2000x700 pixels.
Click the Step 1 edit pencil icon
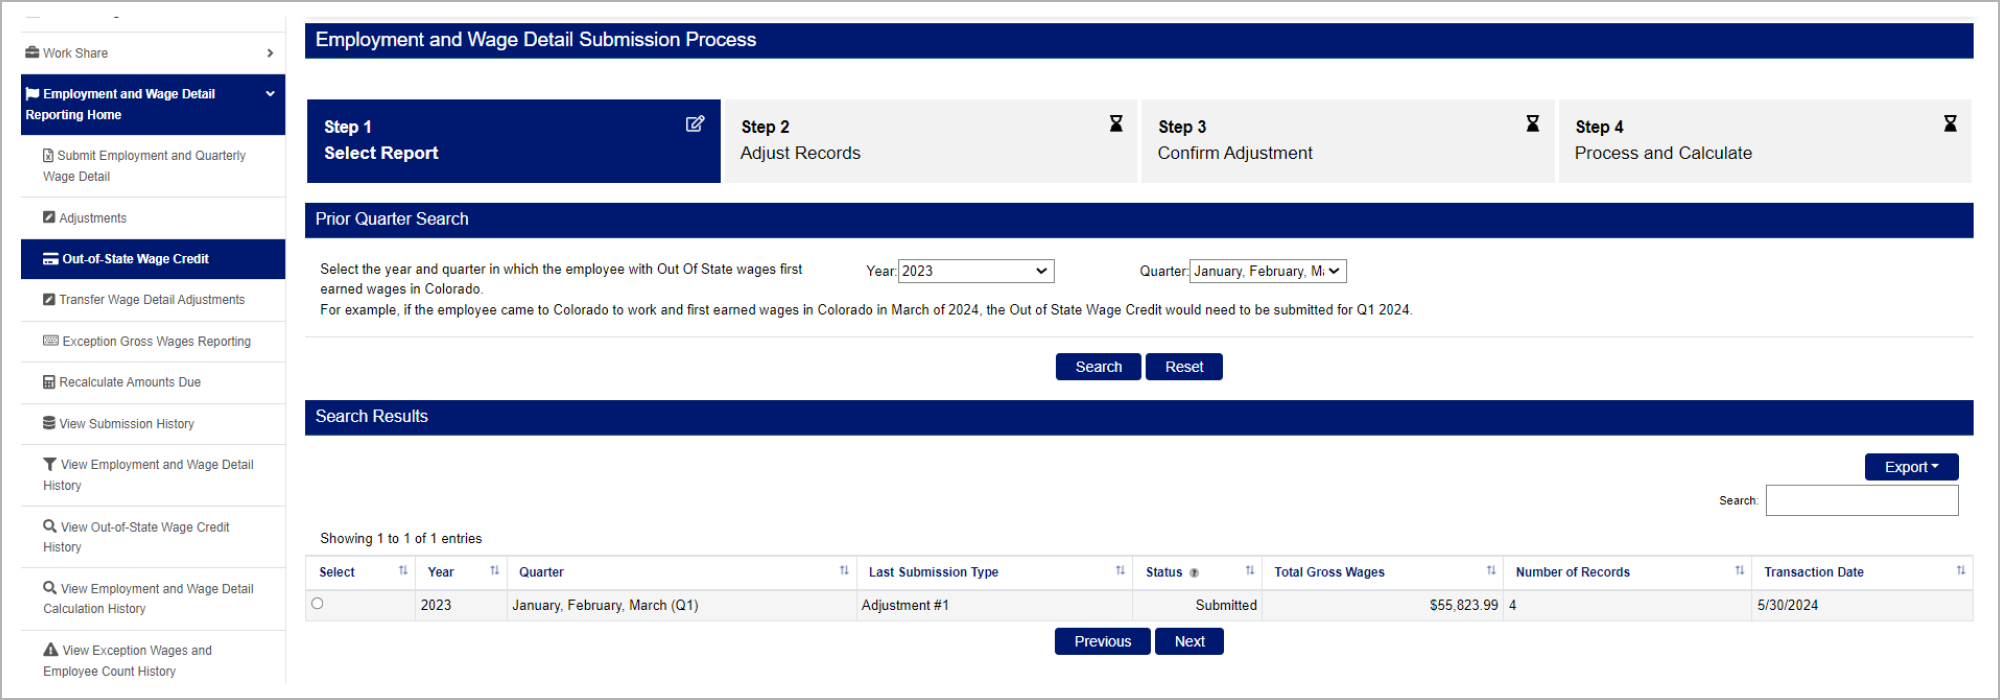pos(695,124)
